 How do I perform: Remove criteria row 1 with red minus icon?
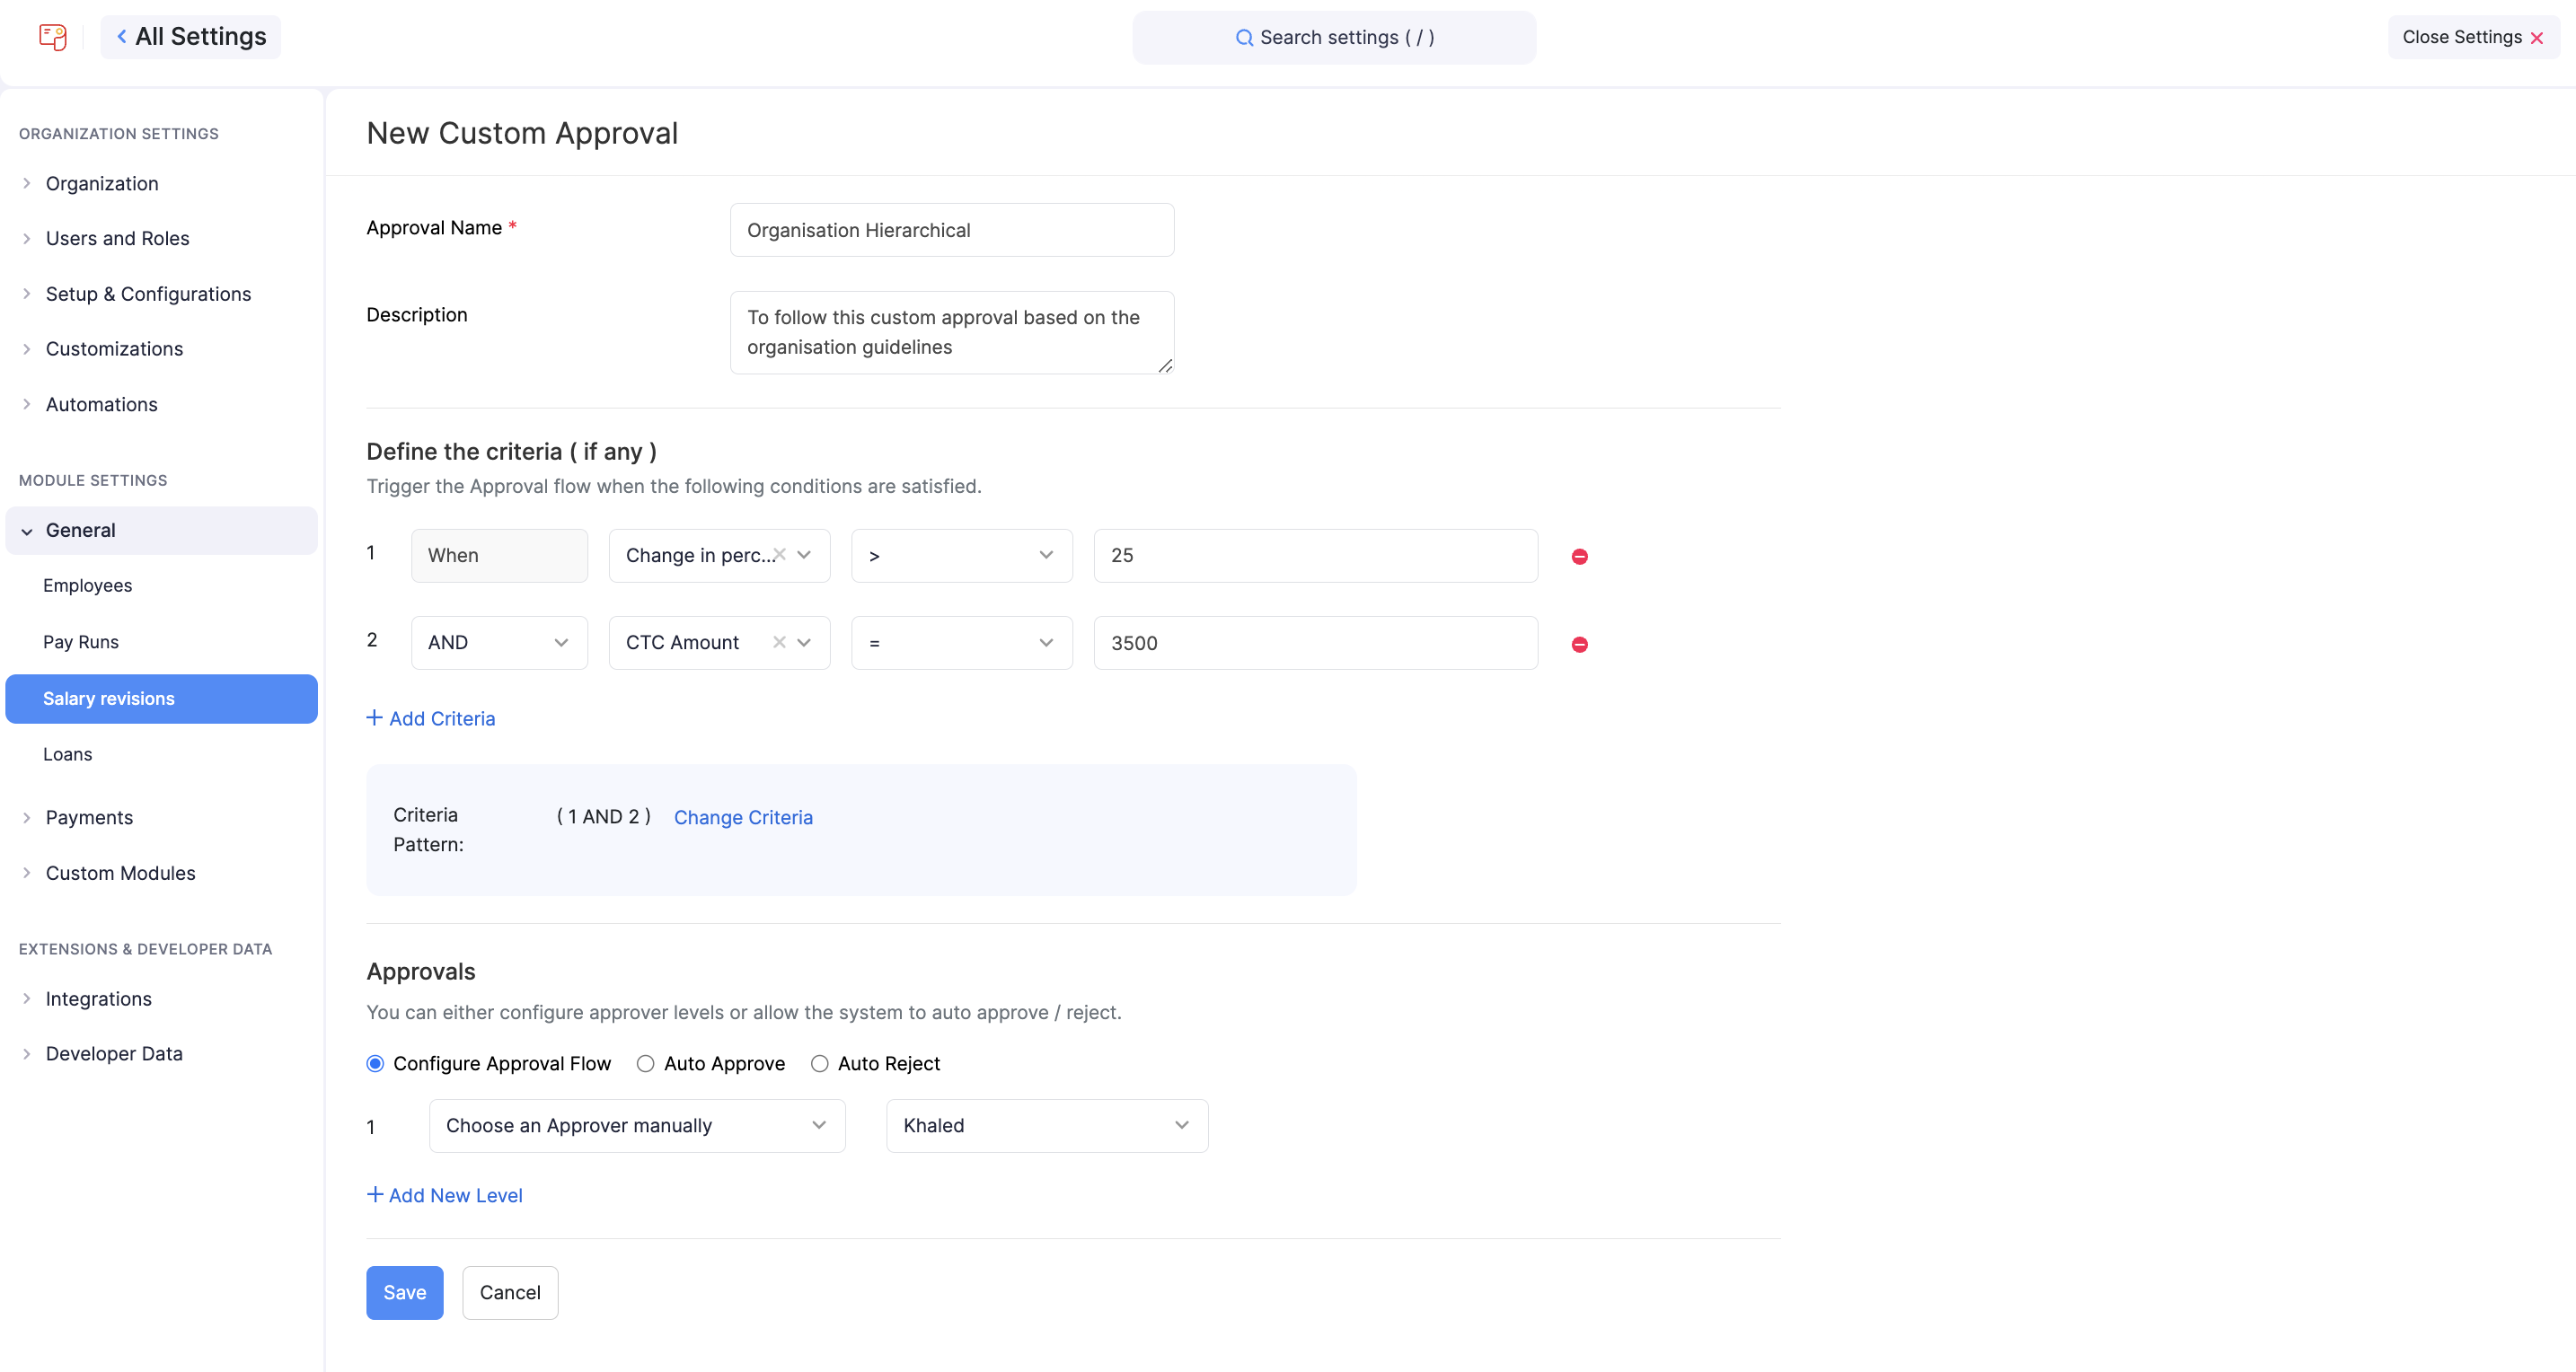[x=1579, y=556]
